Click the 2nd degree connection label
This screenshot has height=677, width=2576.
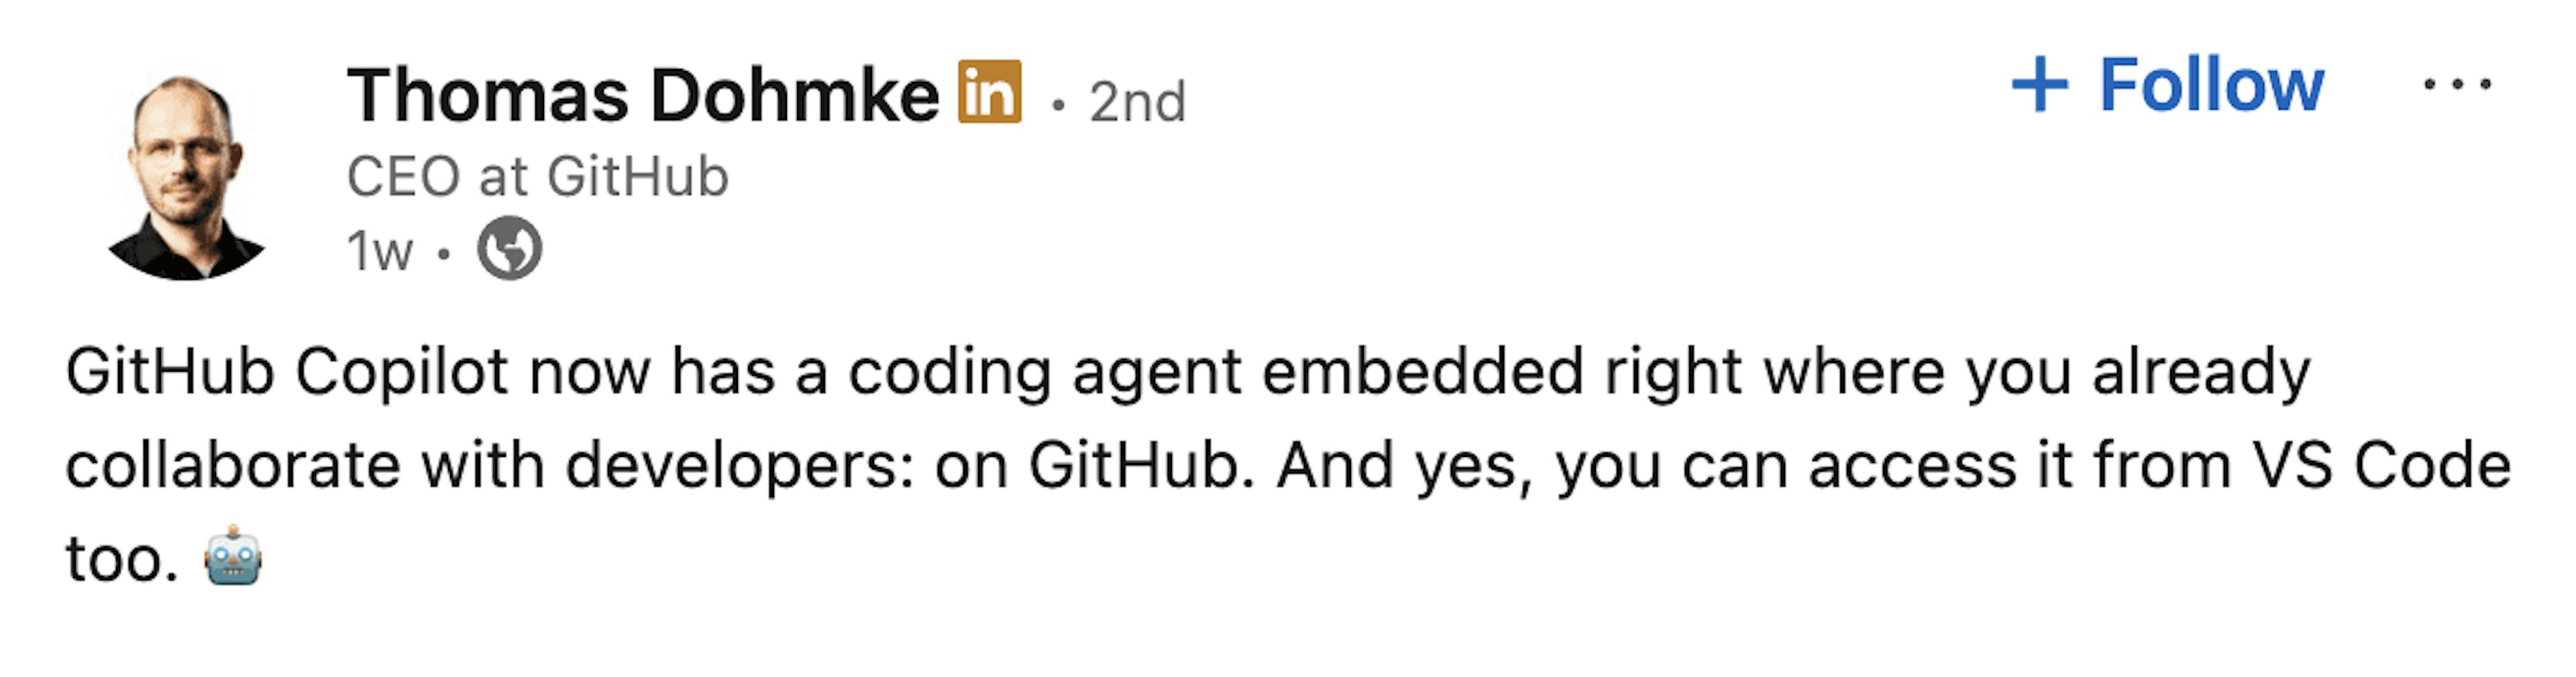1137,102
